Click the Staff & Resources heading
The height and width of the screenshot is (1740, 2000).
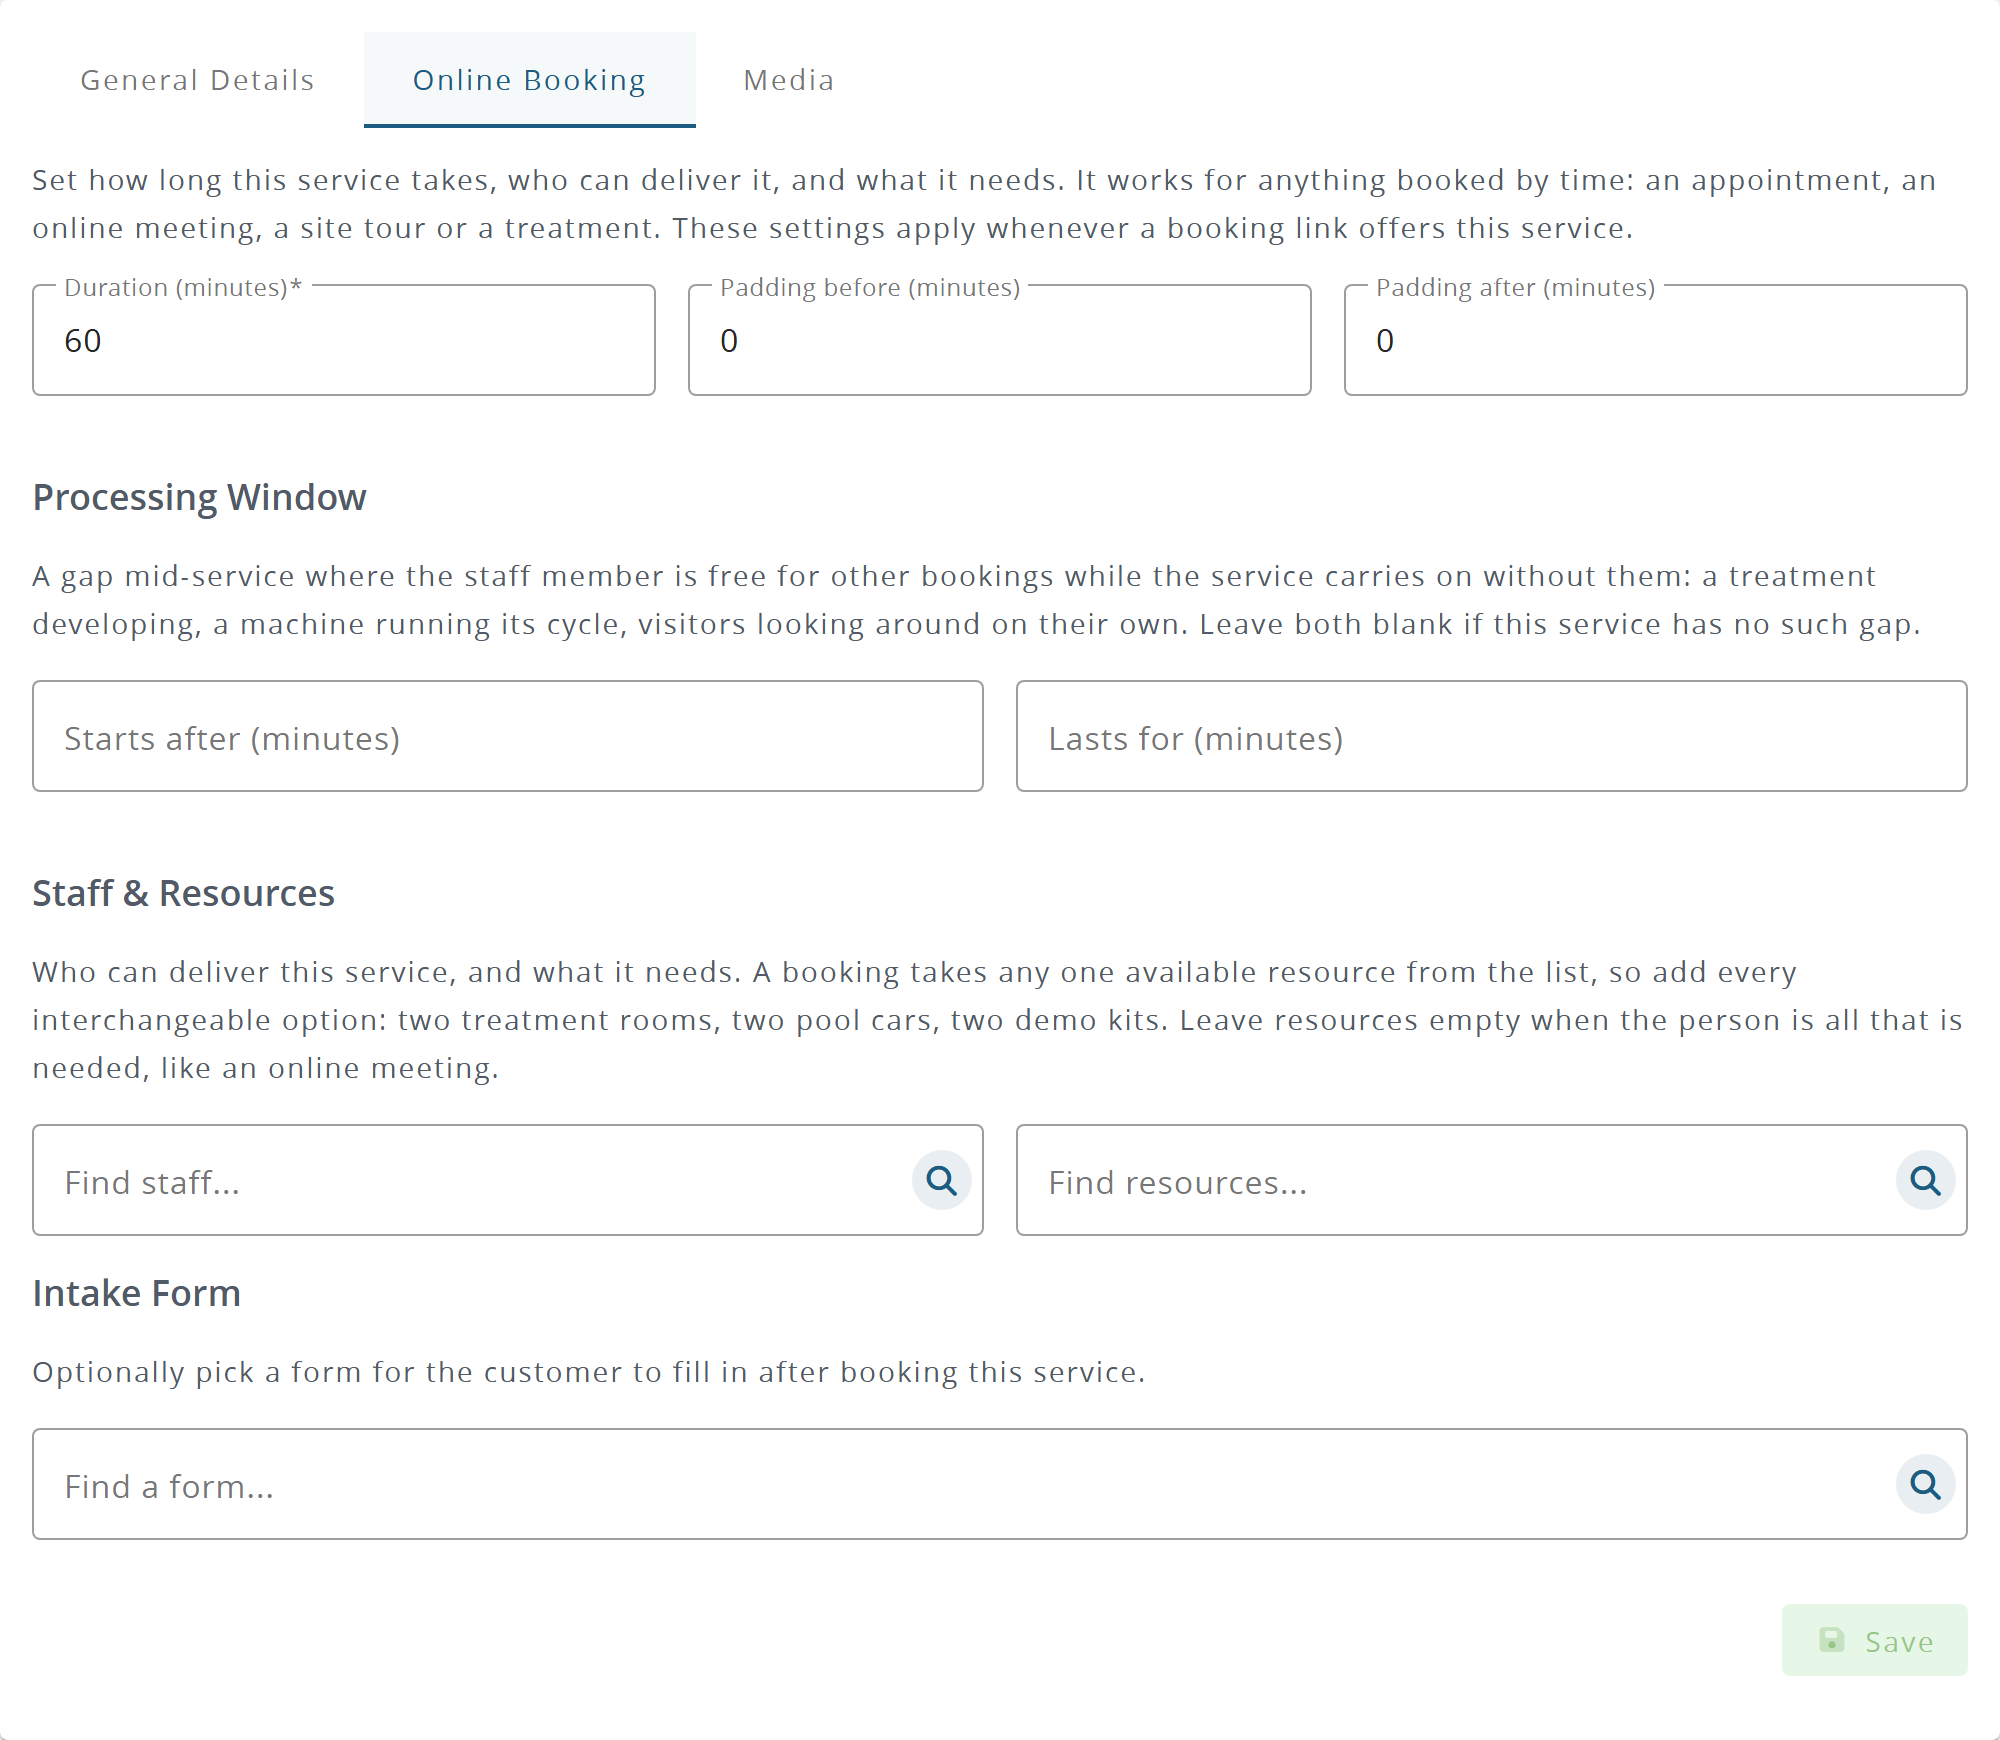pos(184,894)
